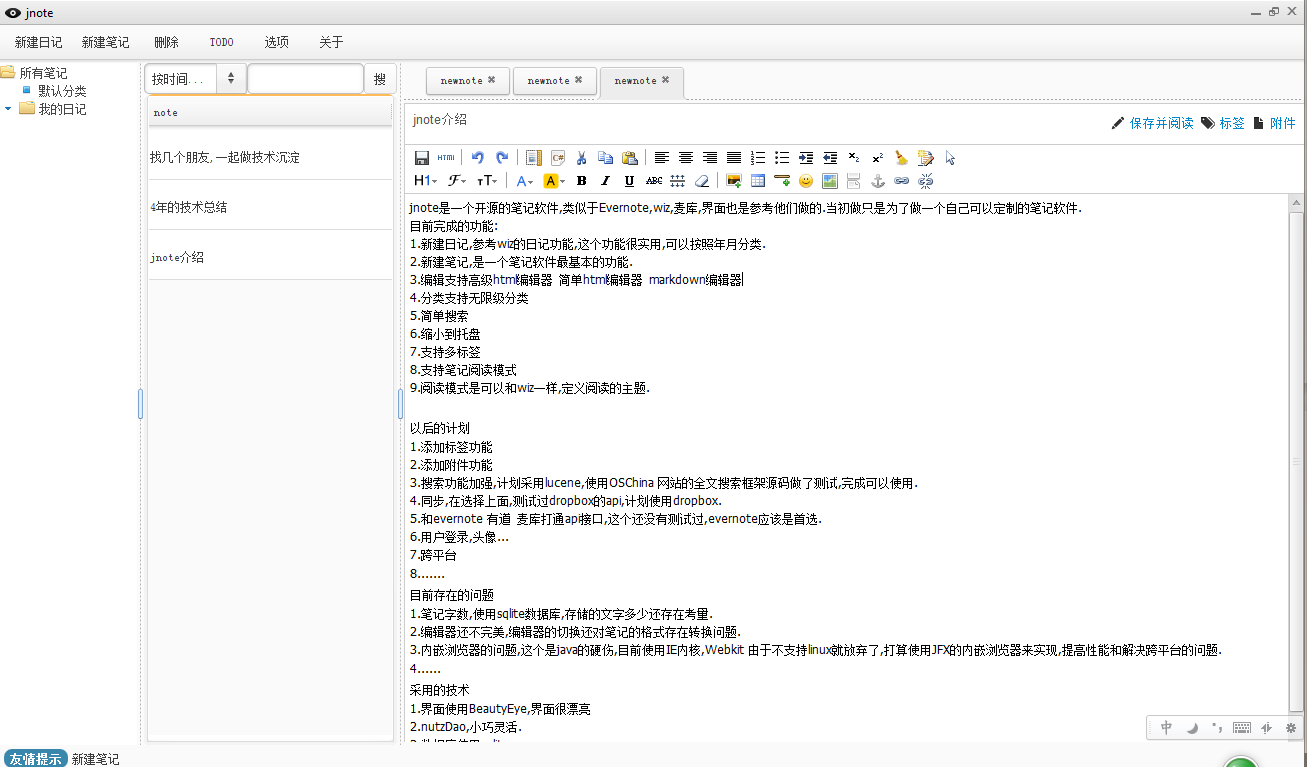Click the save floppy disk icon in editor
Image resolution: width=1307 pixels, height=767 pixels.
coord(422,158)
